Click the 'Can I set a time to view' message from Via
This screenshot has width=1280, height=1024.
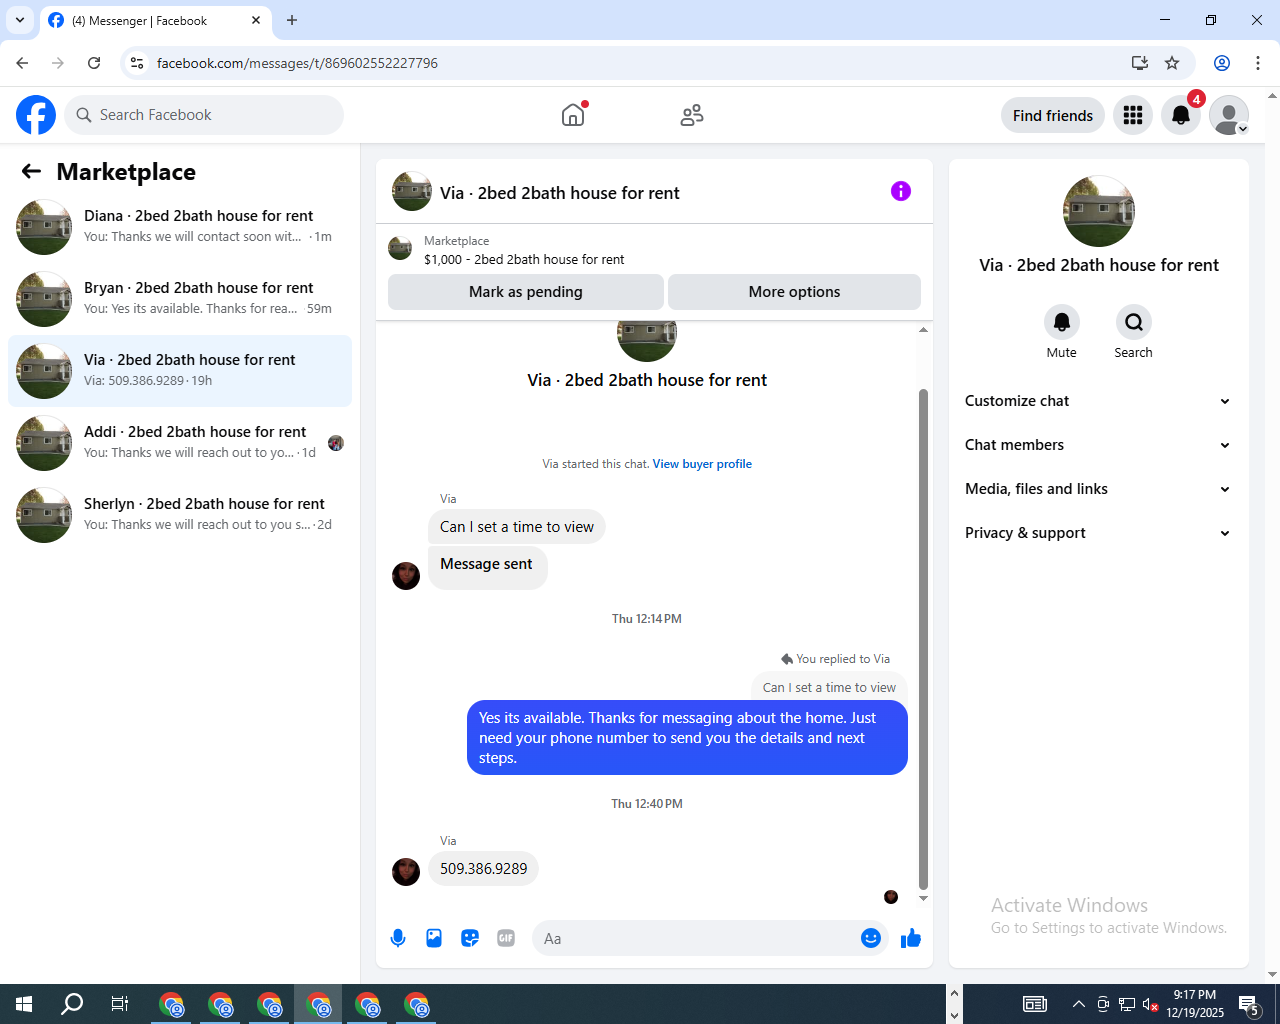tap(517, 527)
